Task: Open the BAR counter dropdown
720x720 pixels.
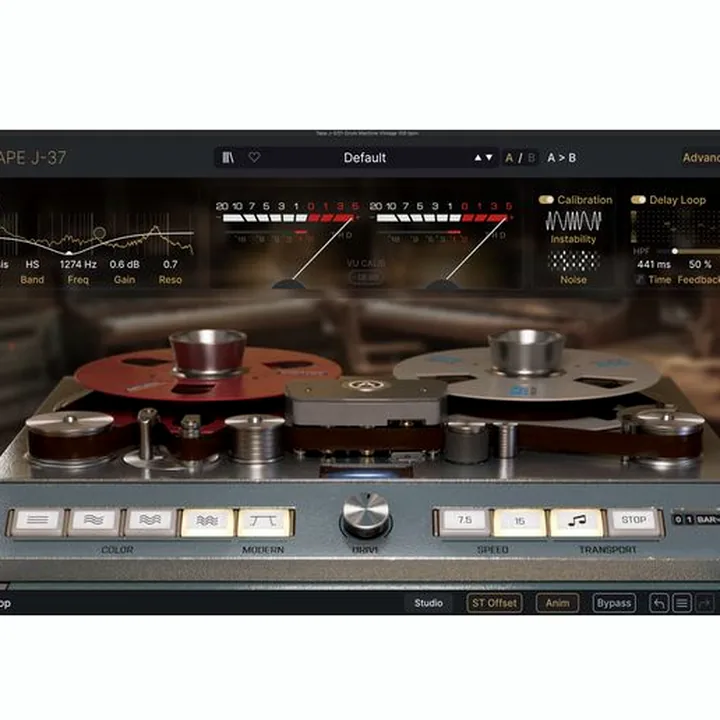Action: (x=707, y=519)
